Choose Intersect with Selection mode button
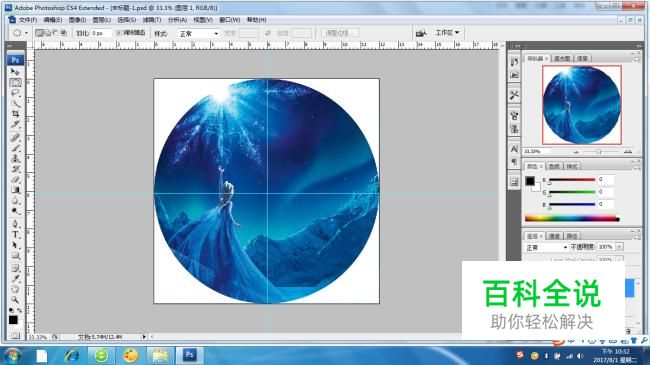Viewport: 650px width, 365px height. tap(63, 33)
